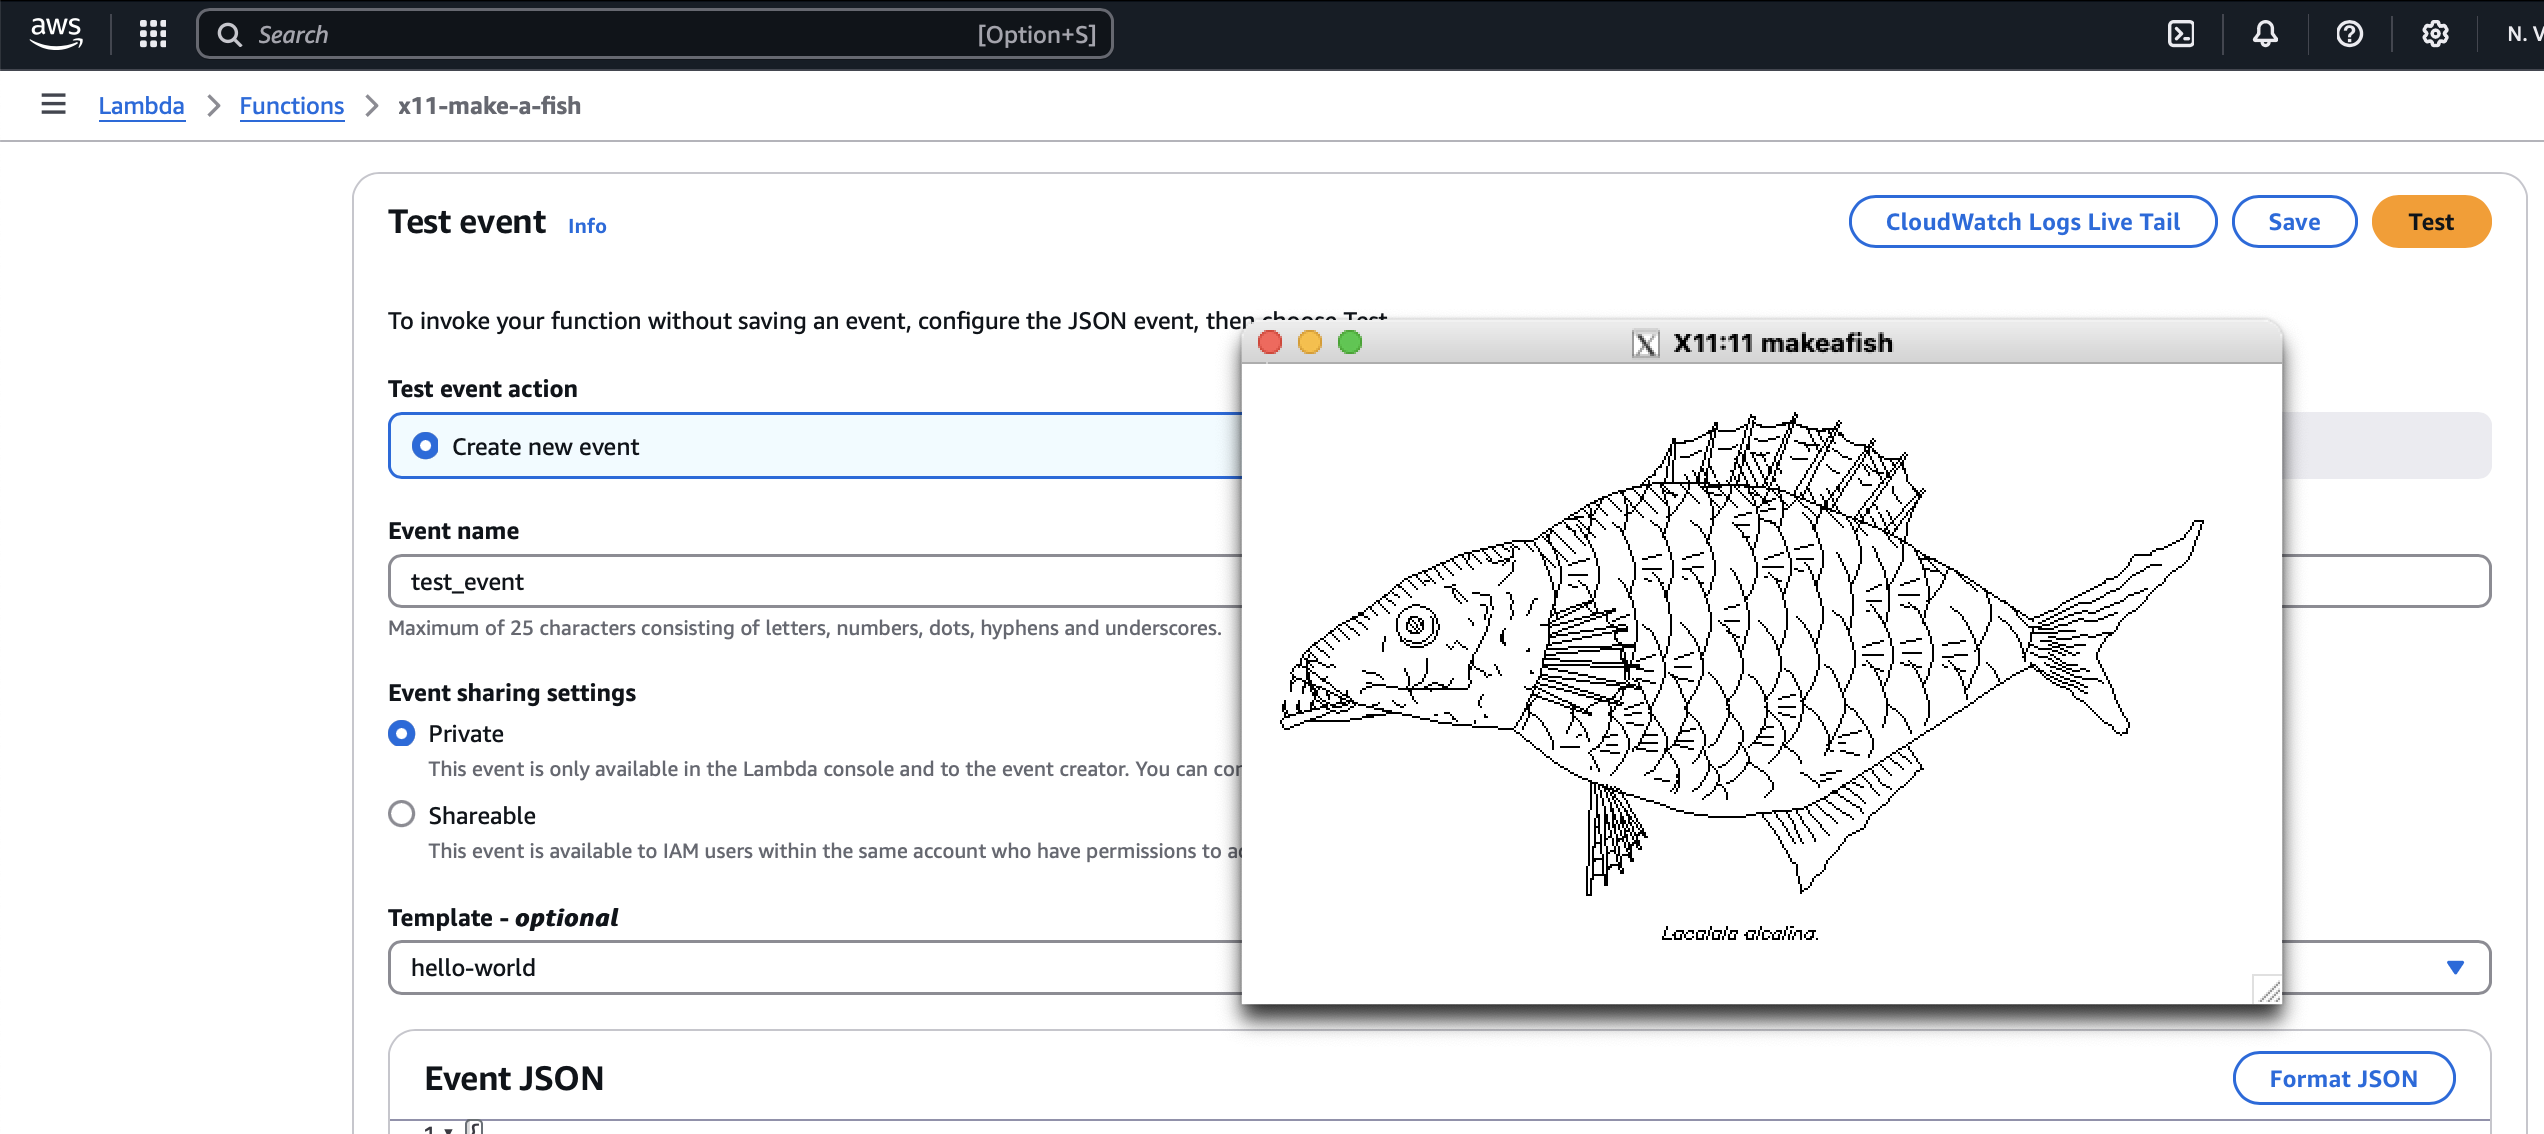This screenshot has width=2544, height=1134.
Task: Click the X11 icon in the makeafish title bar
Action: (1645, 343)
